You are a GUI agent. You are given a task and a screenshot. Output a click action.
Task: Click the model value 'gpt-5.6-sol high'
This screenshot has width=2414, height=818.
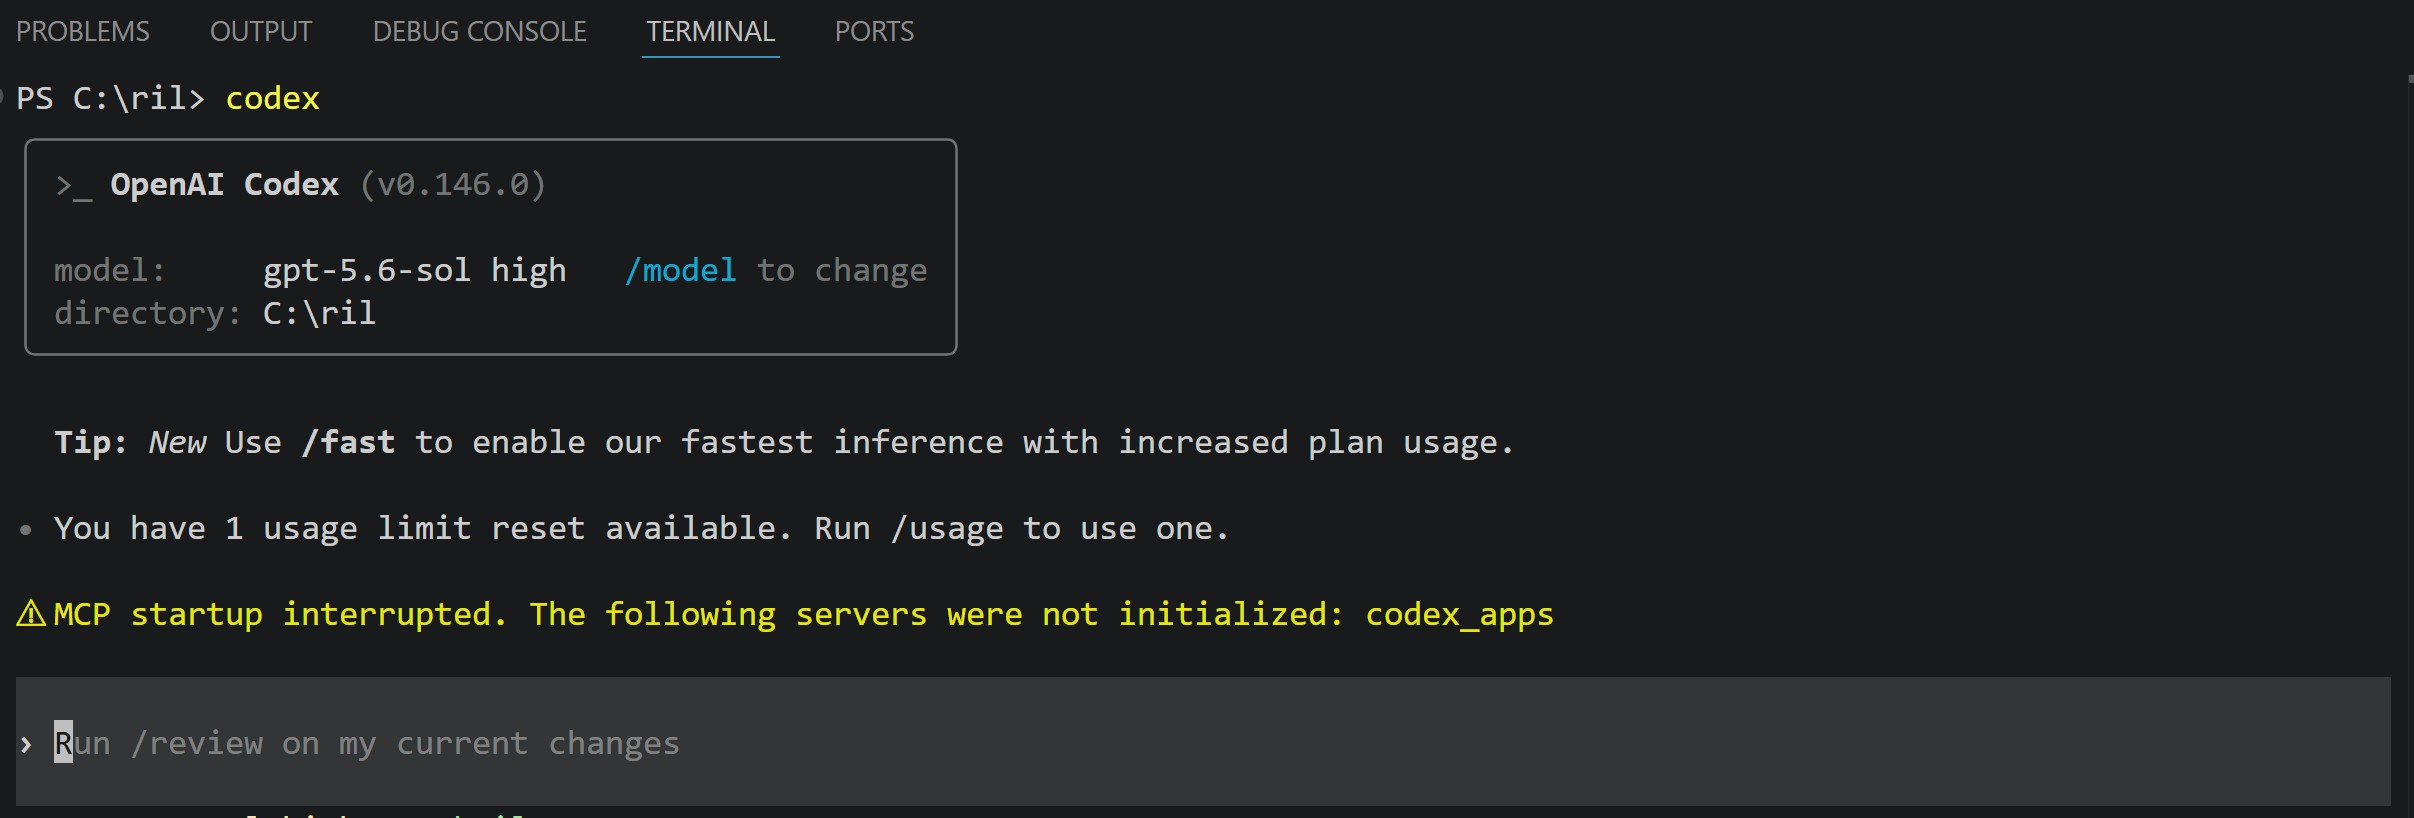[x=414, y=270]
